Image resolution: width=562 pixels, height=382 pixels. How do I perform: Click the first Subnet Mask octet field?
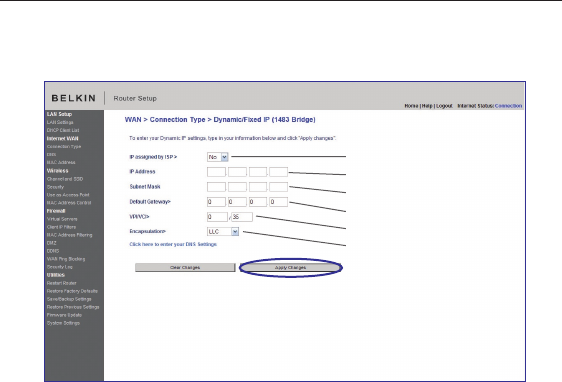[216, 187]
